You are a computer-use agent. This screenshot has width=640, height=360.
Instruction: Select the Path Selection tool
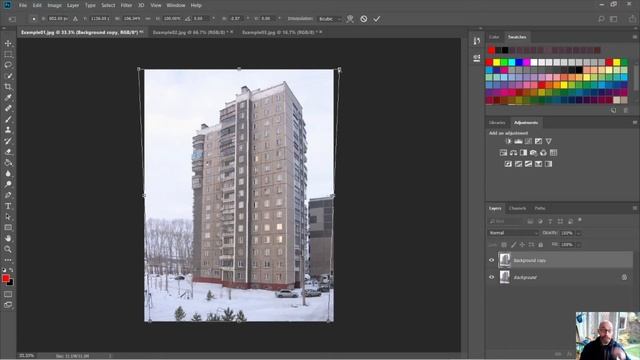click(x=8, y=217)
